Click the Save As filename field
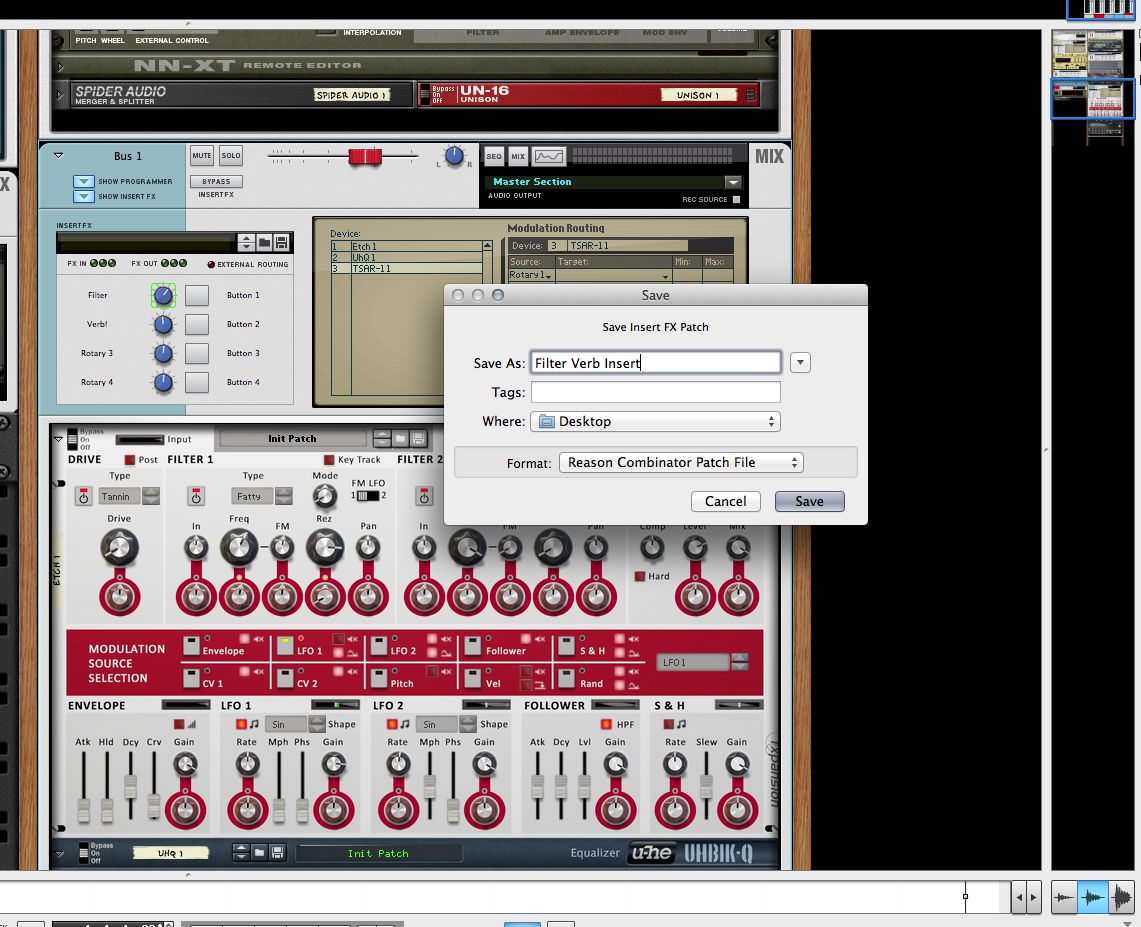1141x927 pixels. (x=656, y=363)
